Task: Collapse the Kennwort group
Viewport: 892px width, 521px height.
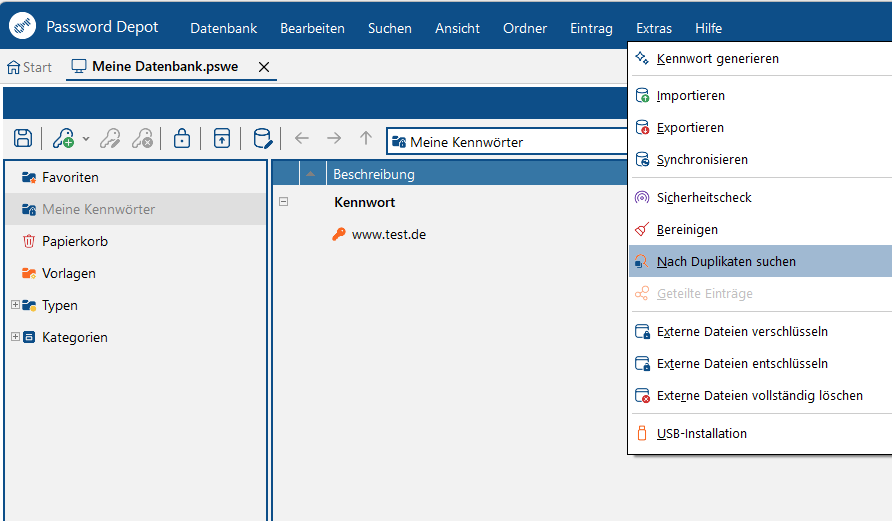Action: pos(283,201)
